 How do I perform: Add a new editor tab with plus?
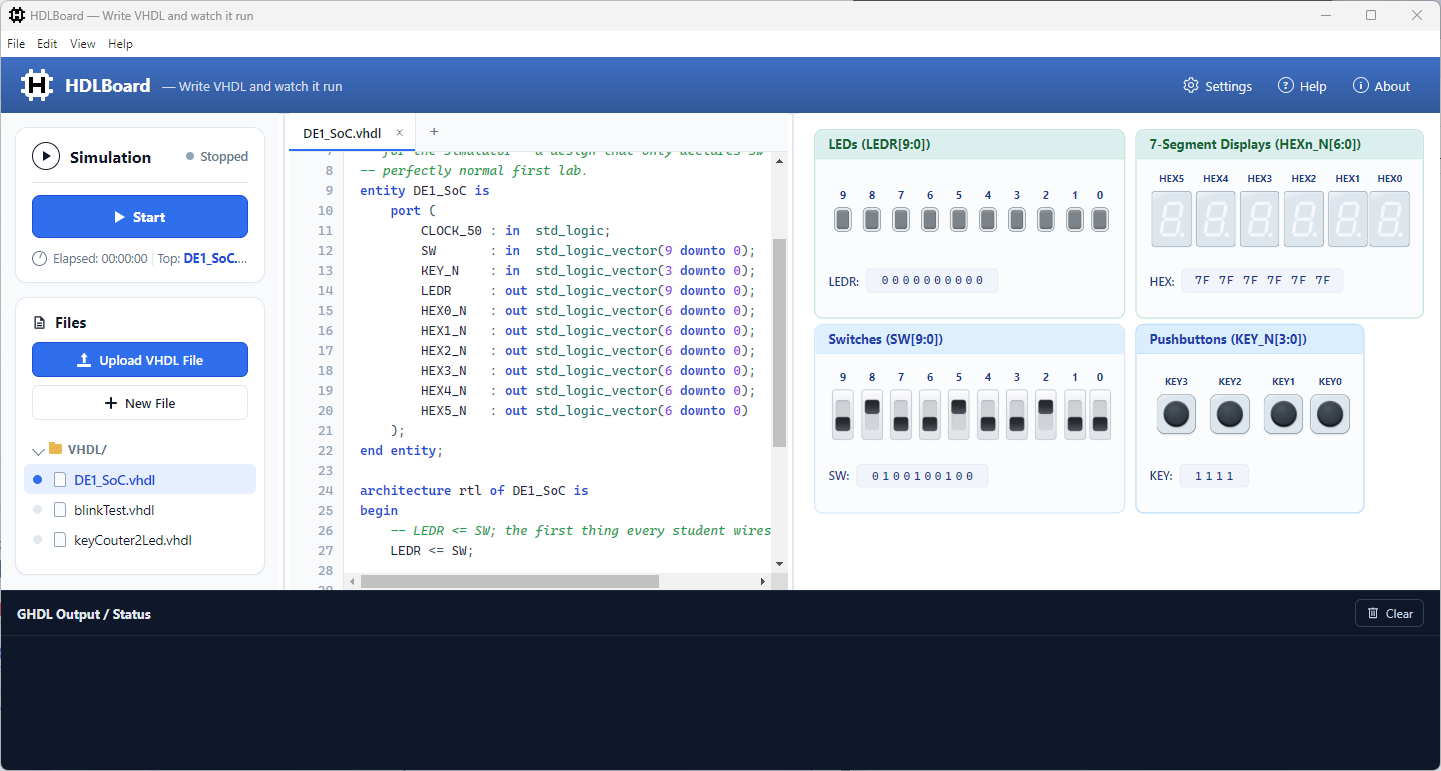(x=434, y=132)
